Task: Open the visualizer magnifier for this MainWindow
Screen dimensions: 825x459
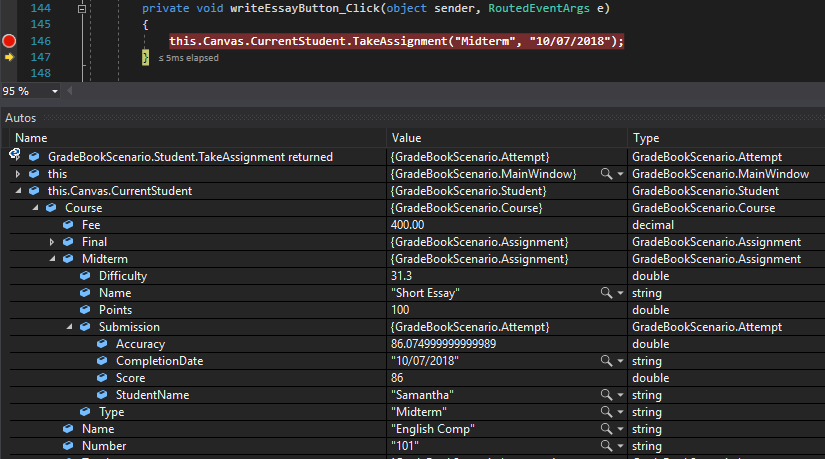Action: (x=606, y=174)
